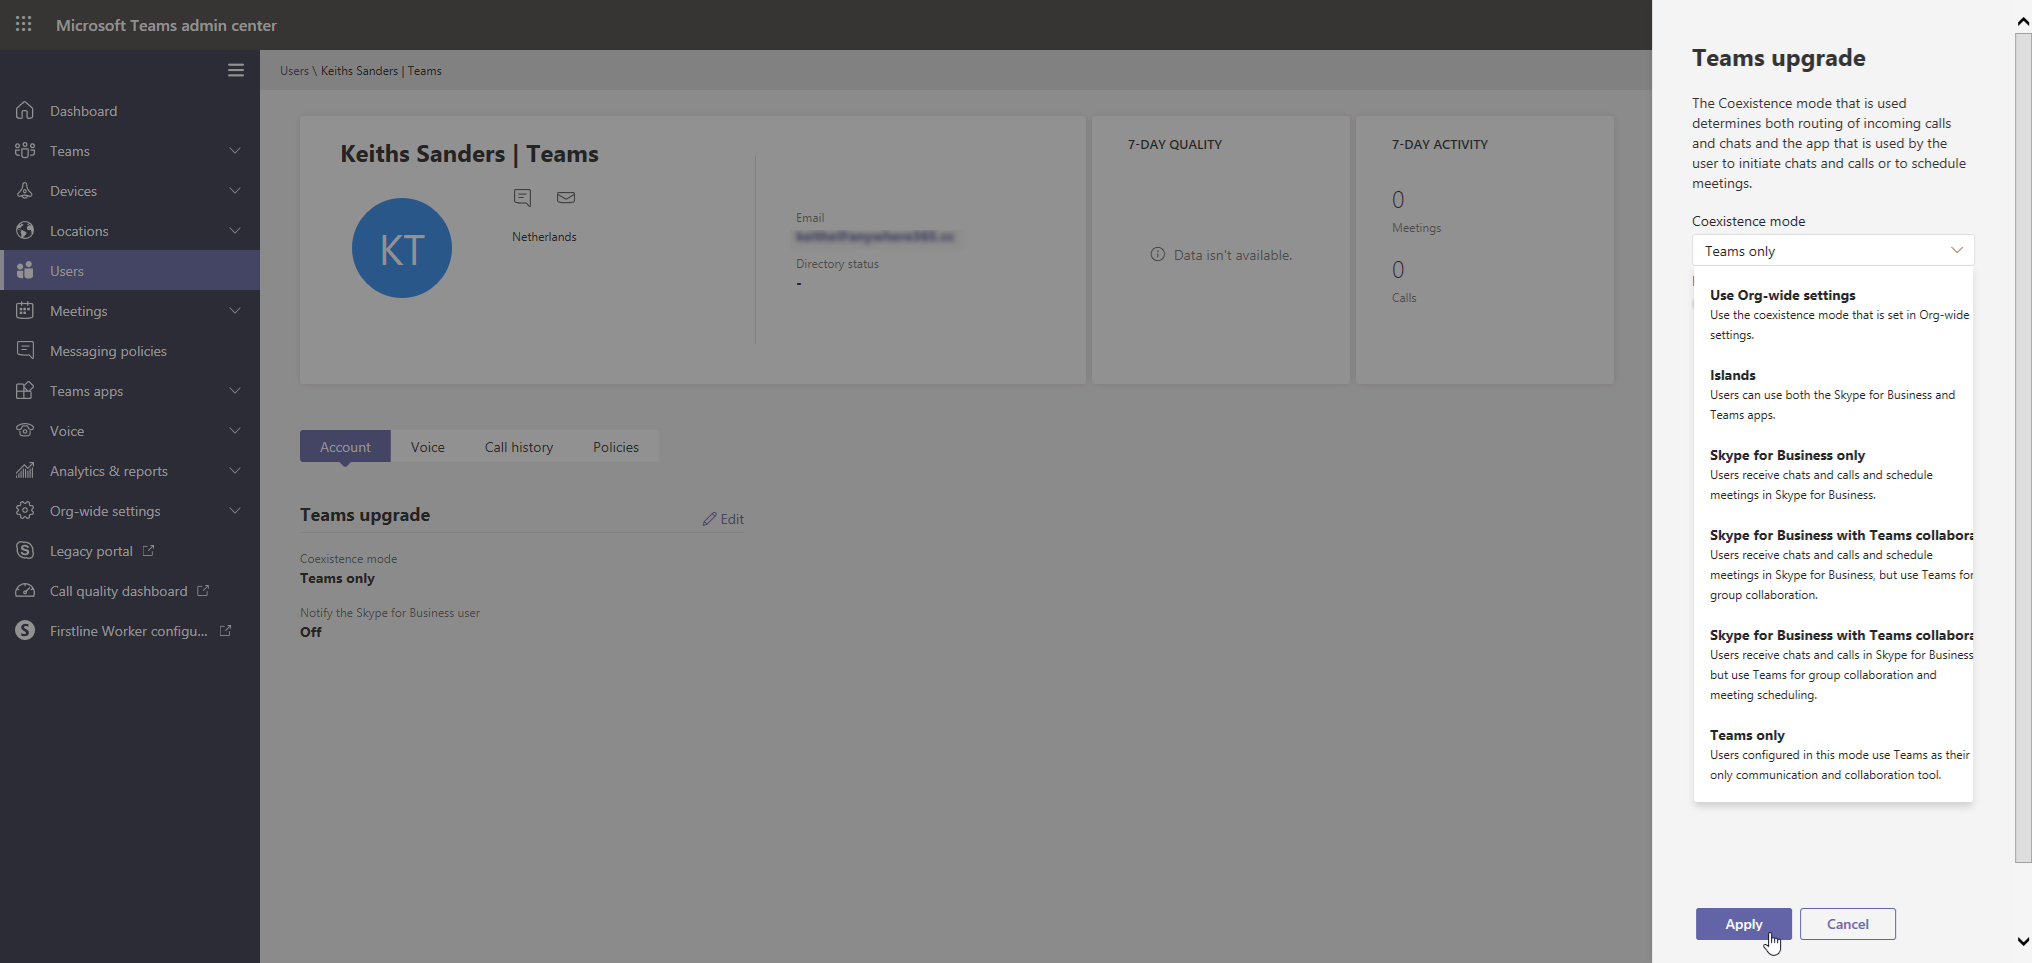This screenshot has width=2032, height=963.
Task: Click the Legacy portal Skype icon
Action: click(25, 550)
